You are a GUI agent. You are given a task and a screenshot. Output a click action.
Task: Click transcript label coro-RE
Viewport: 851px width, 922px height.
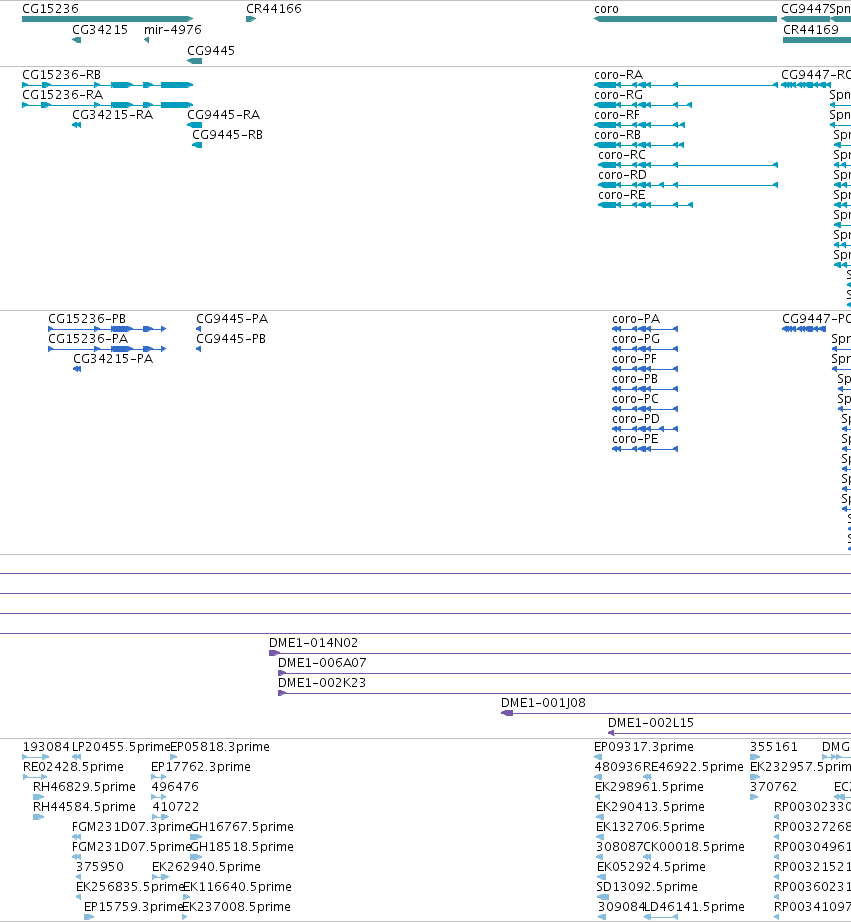coord(622,195)
